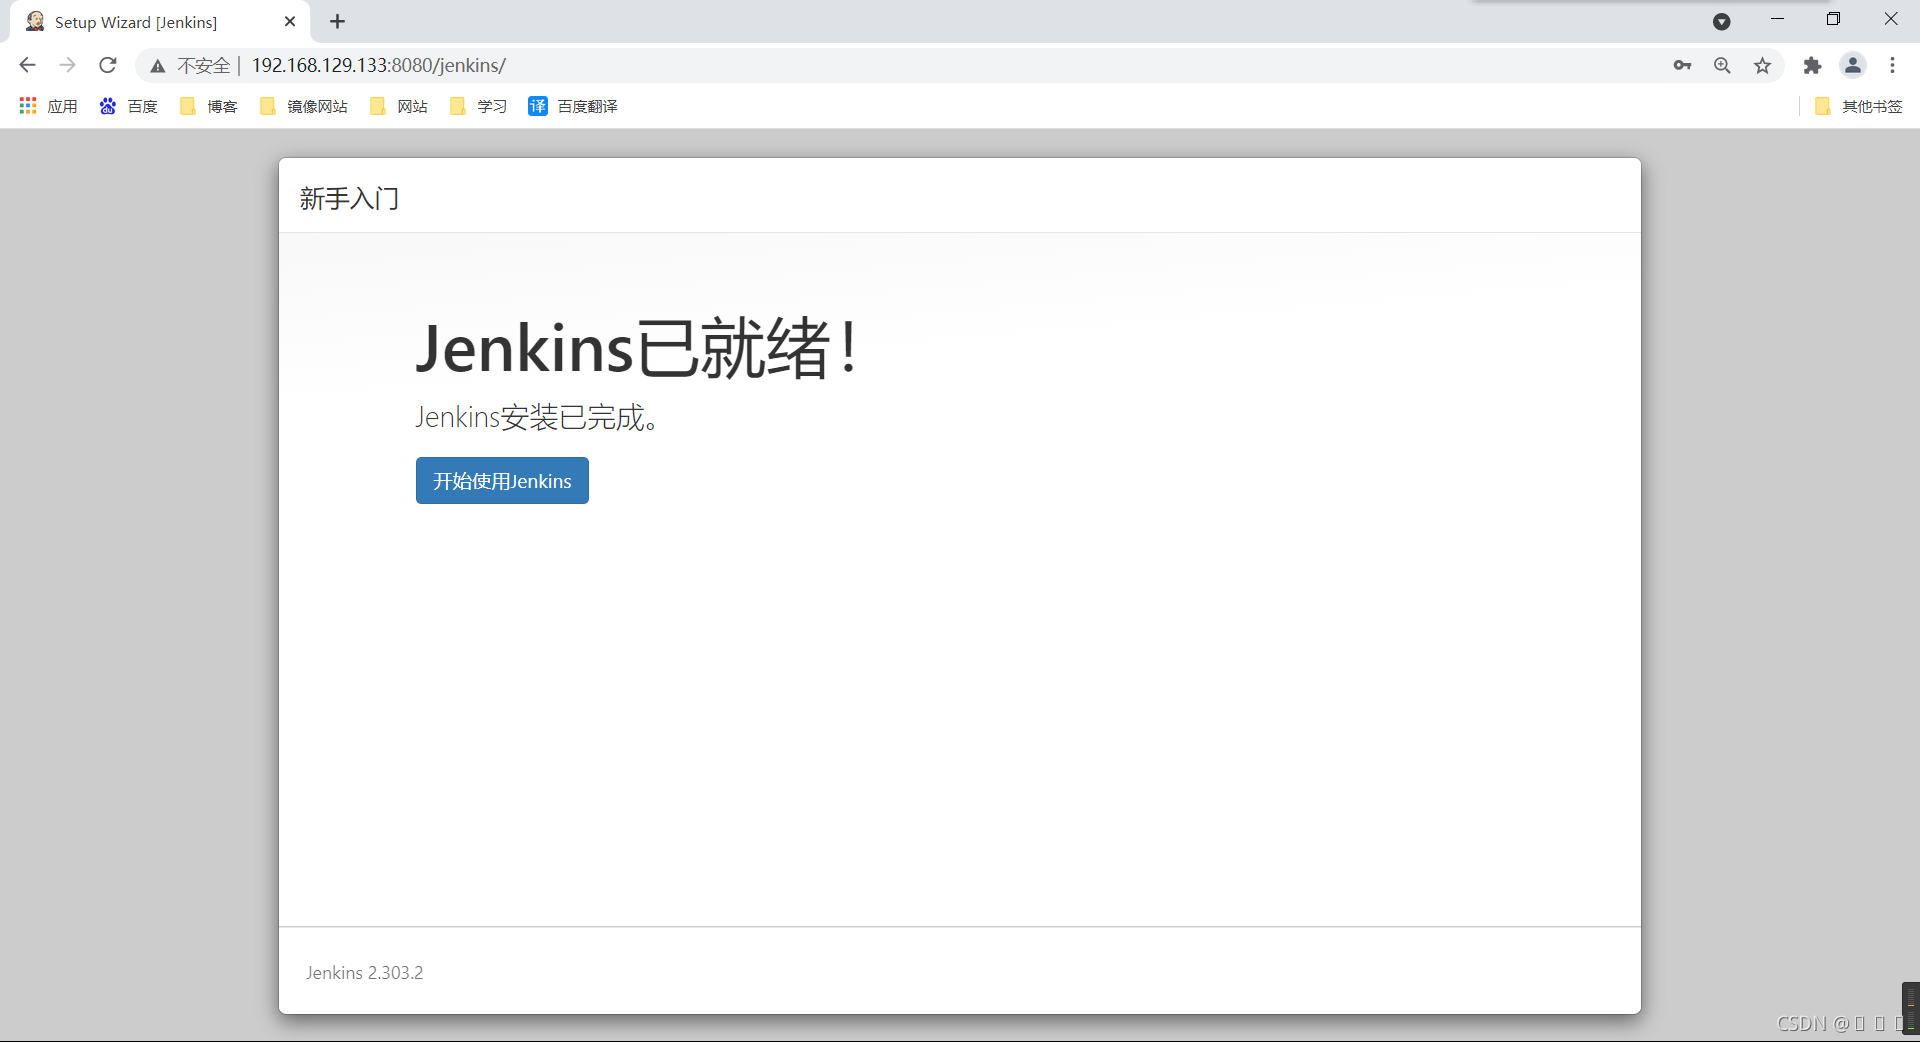Click the forward navigation arrow
The image size is (1920, 1042).
67,65
